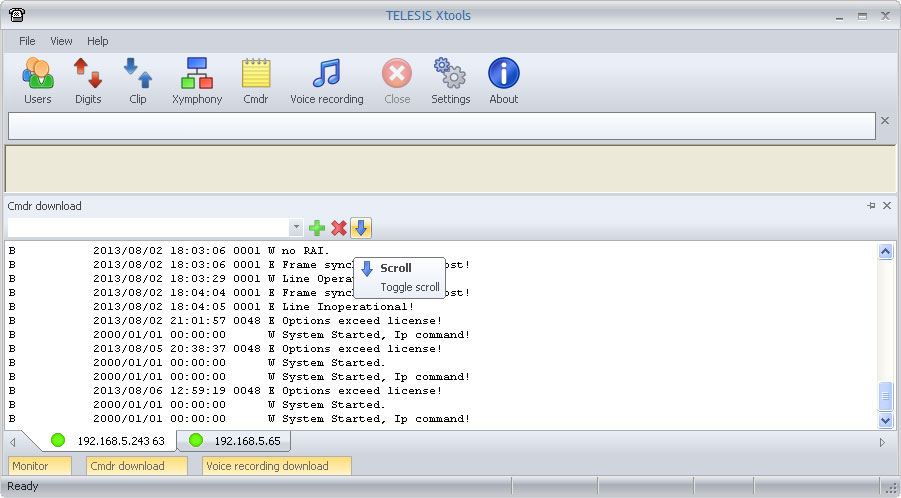Click the green plus add icon
Screen dimensions: 901x498
coord(317,228)
